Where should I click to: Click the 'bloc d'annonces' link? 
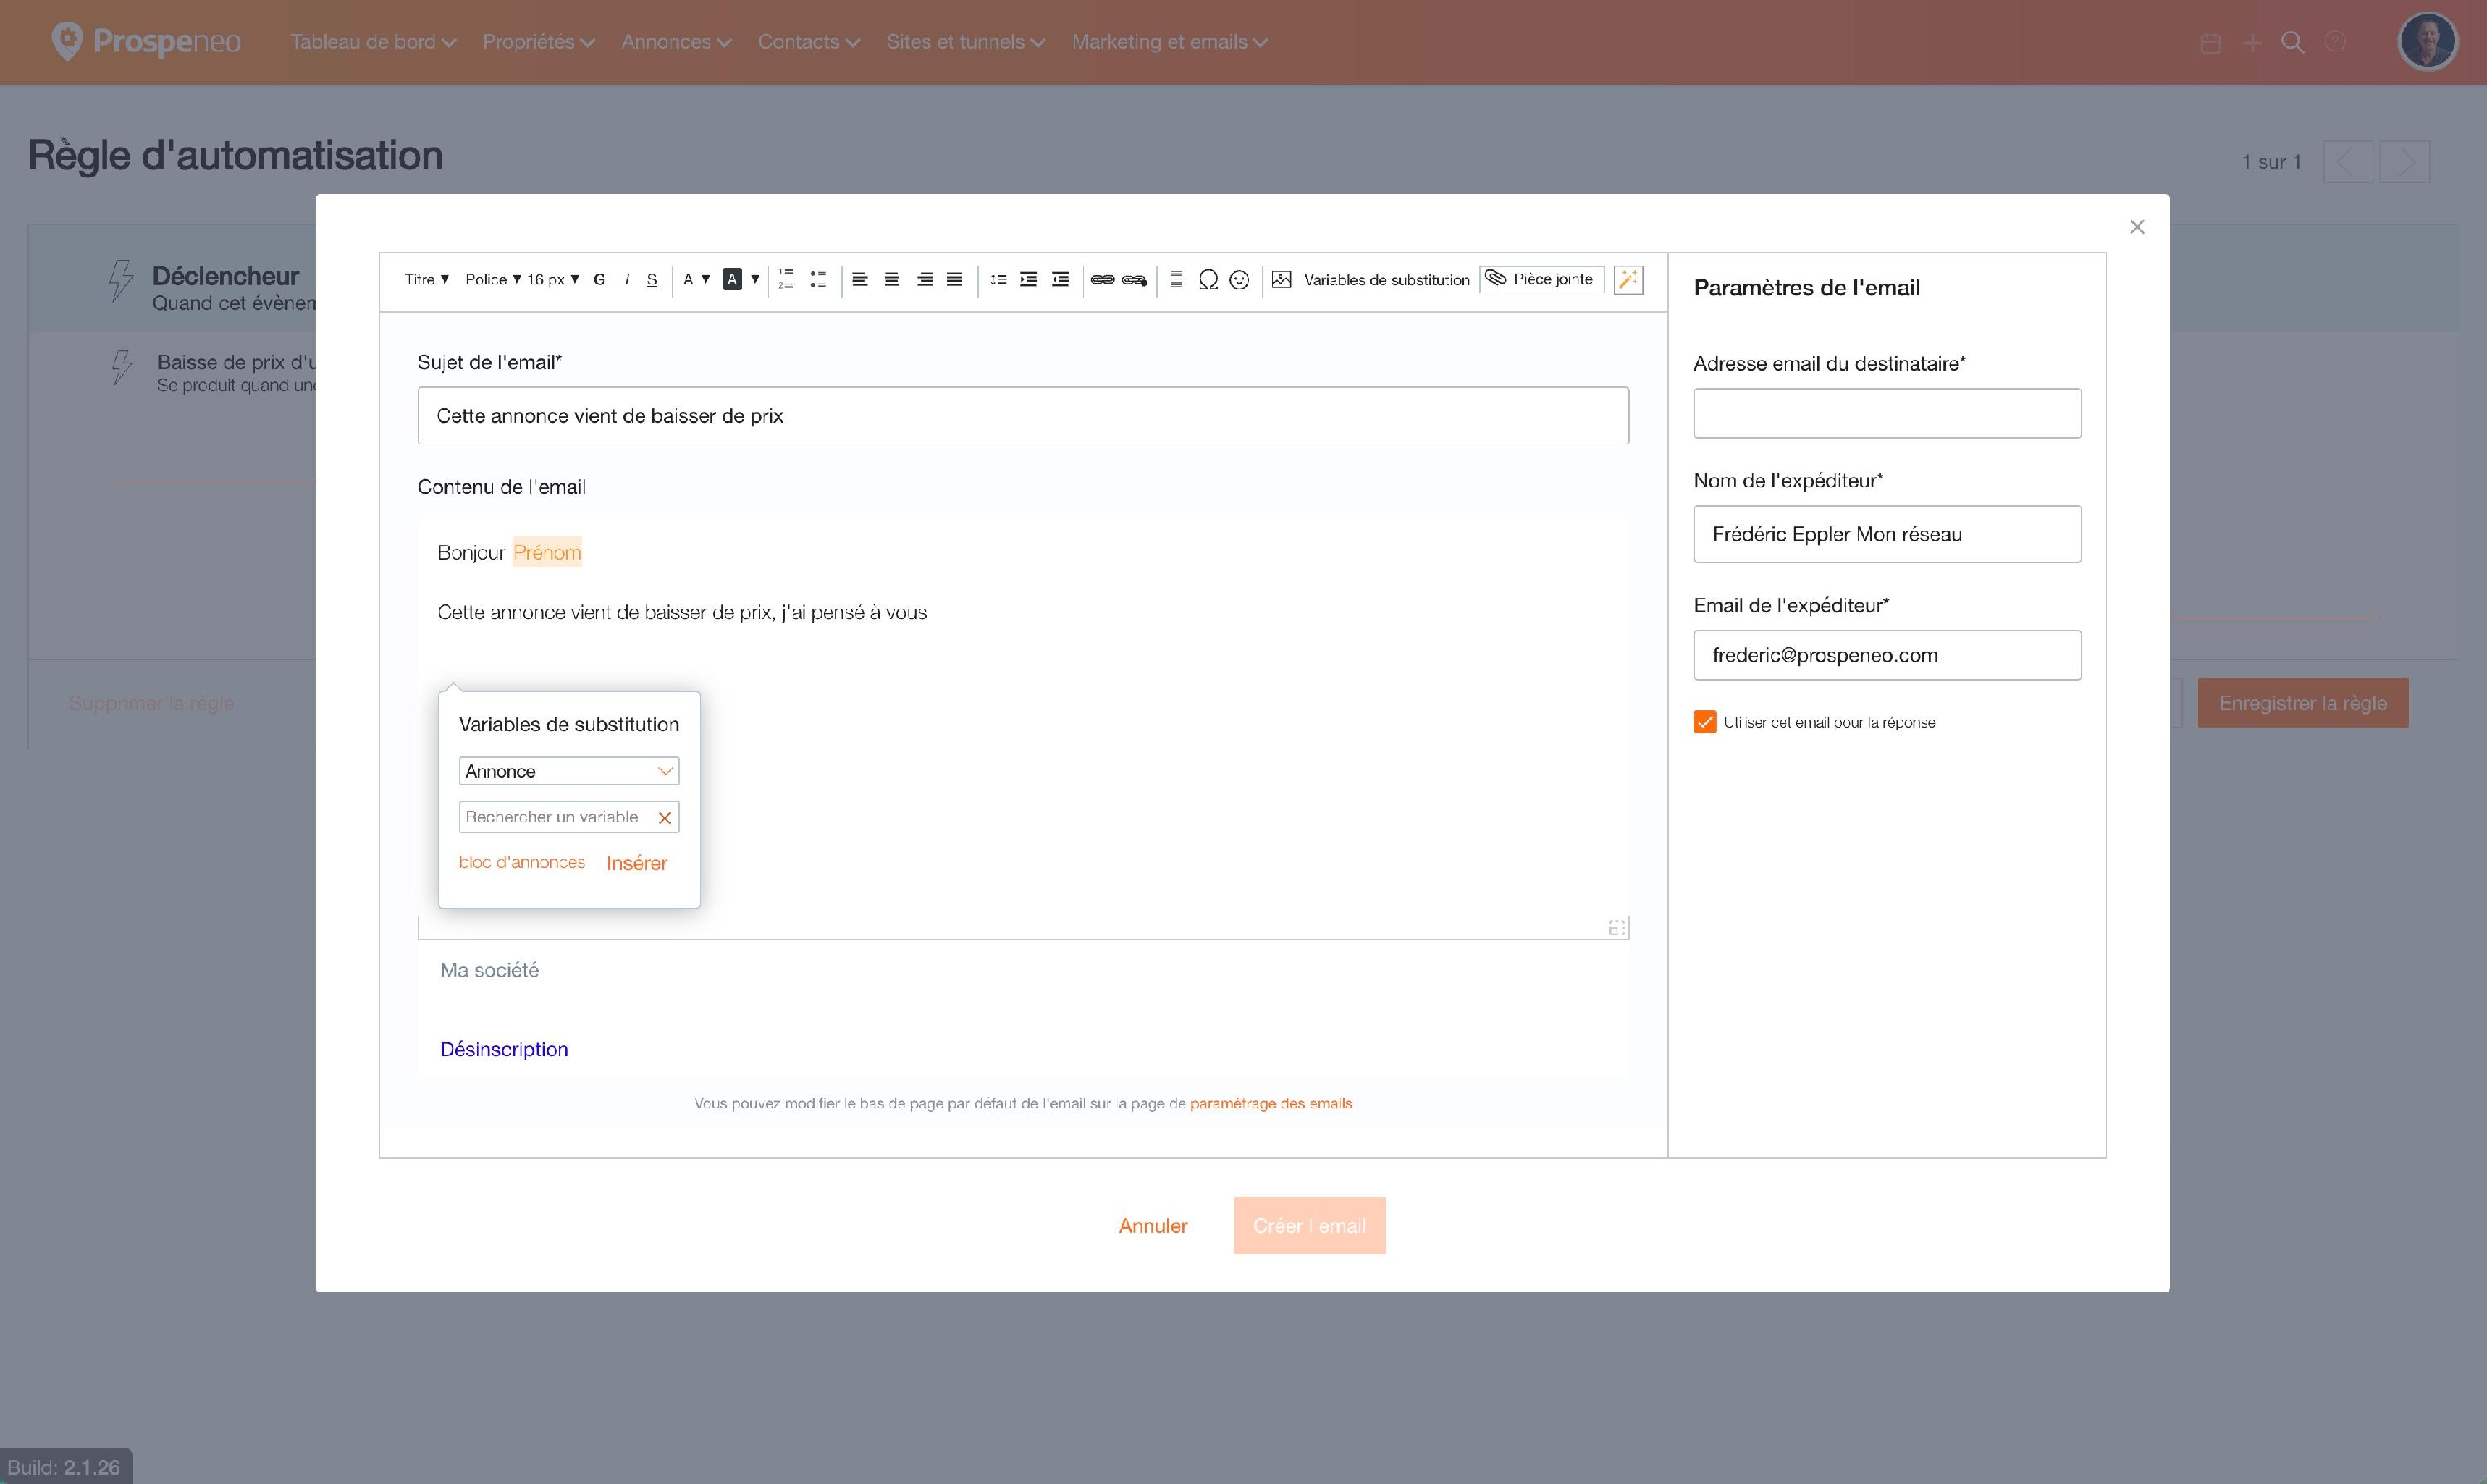tap(522, 862)
